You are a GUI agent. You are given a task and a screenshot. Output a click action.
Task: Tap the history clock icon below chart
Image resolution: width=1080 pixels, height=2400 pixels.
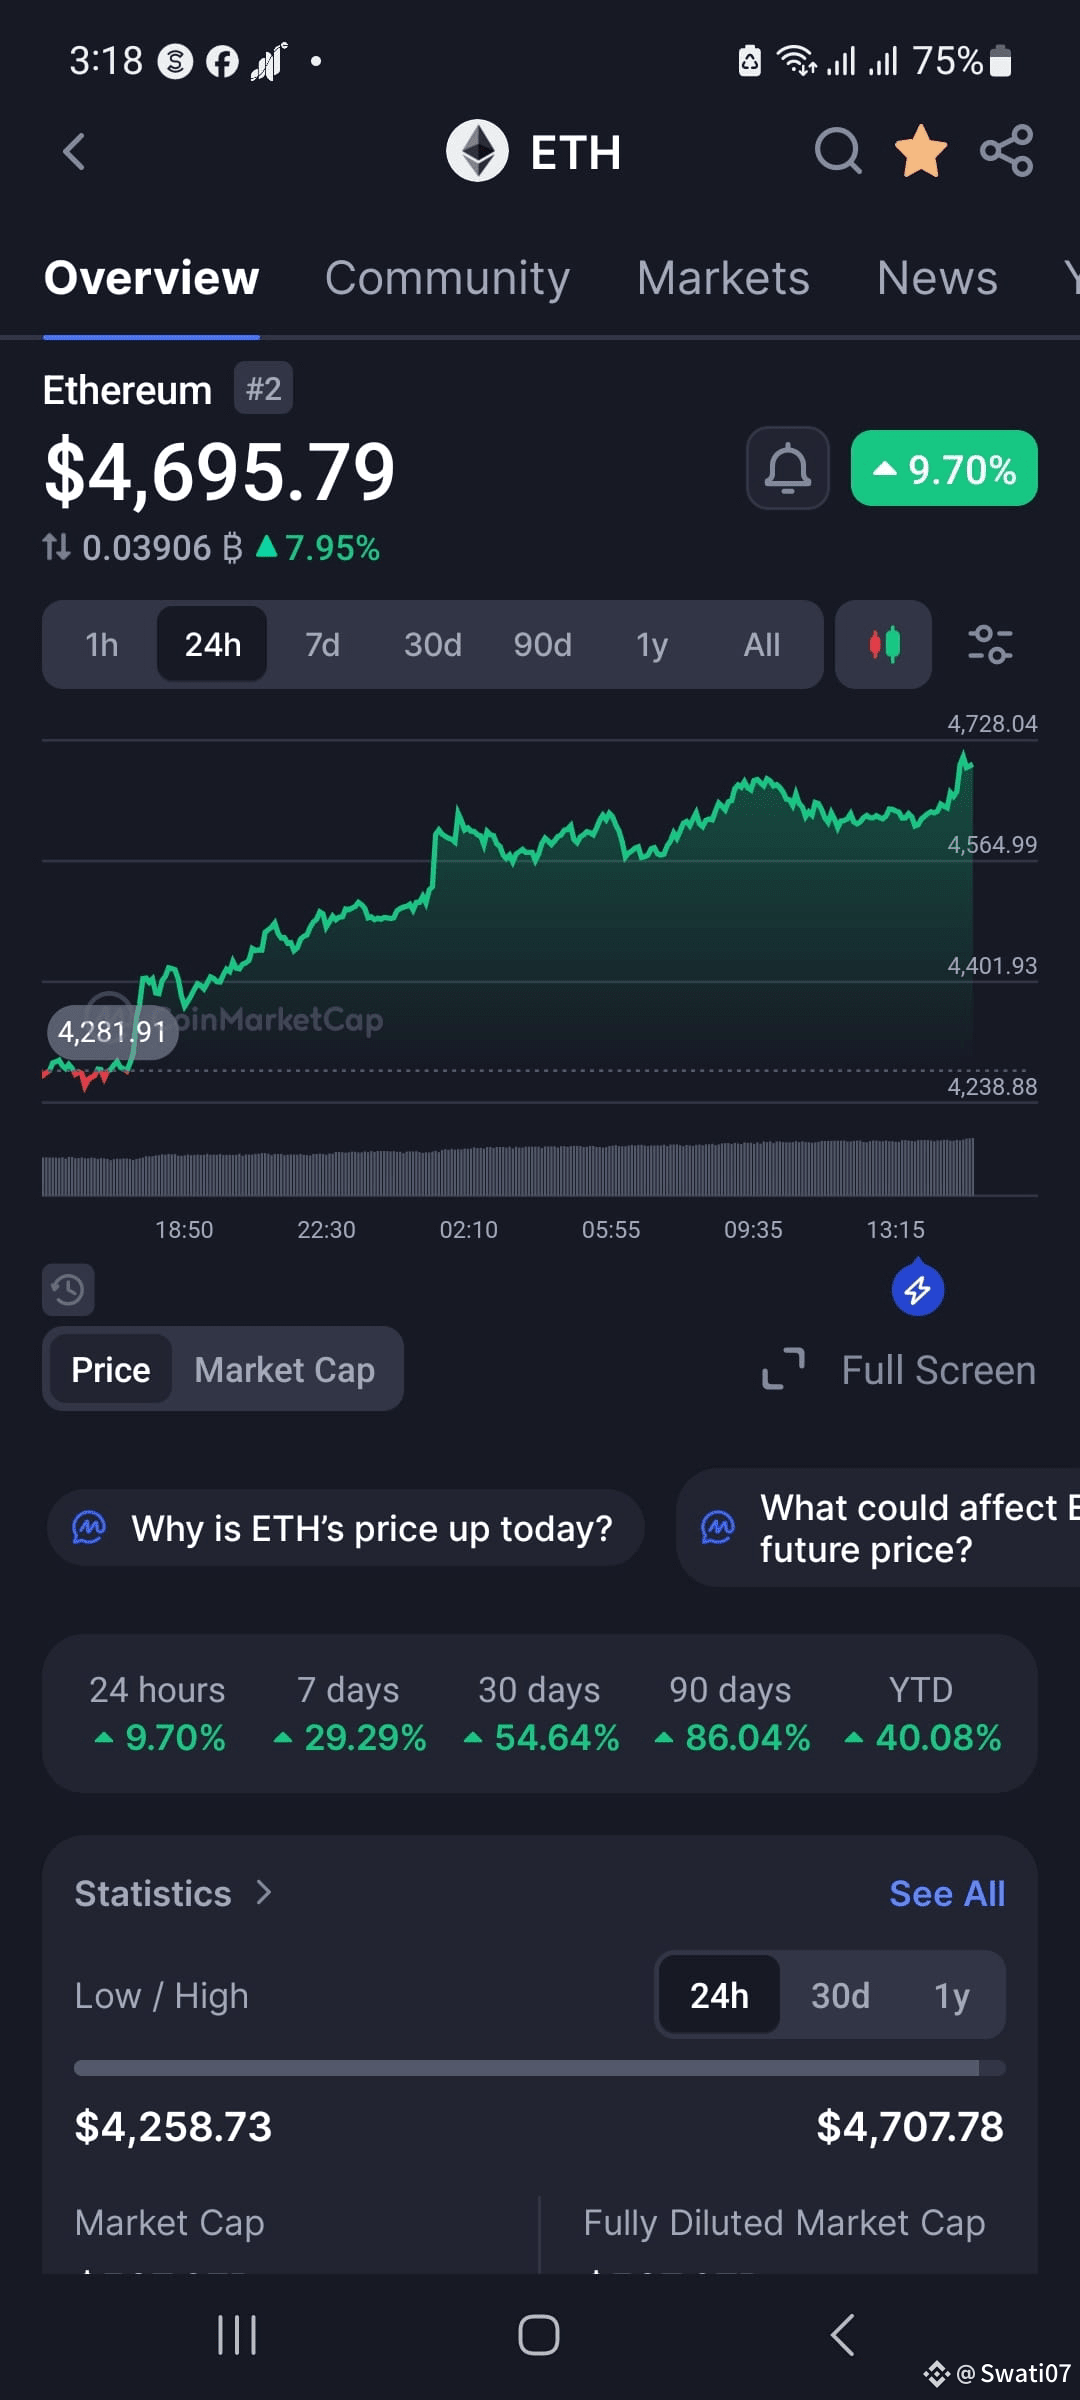click(68, 1290)
